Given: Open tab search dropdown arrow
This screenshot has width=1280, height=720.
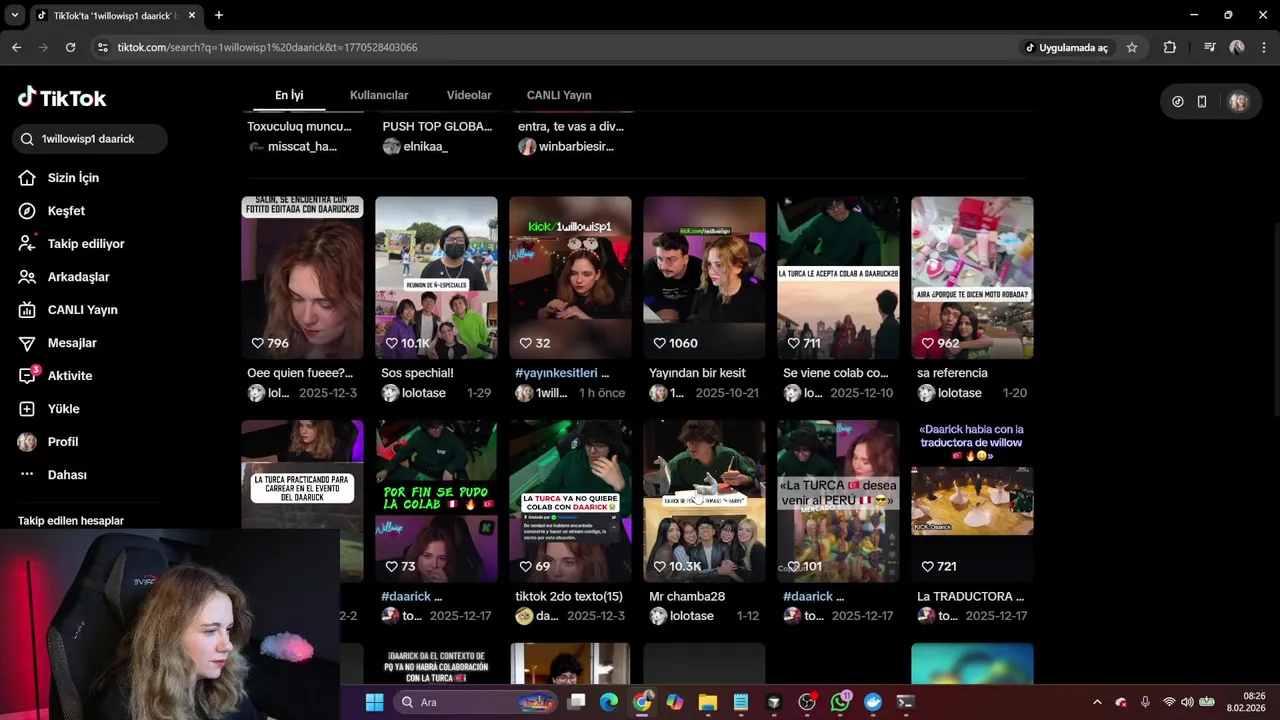Looking at the screenshot, I should click(14, 15).
